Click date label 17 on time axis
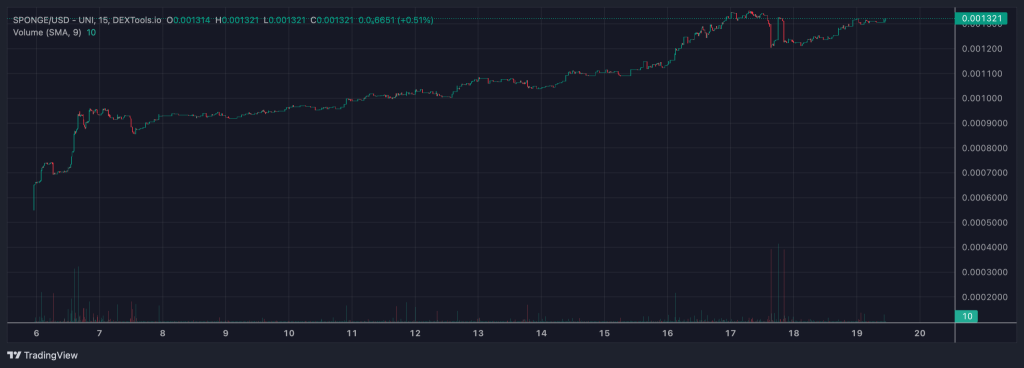The image size is (1024, 368). click(731, 333)
